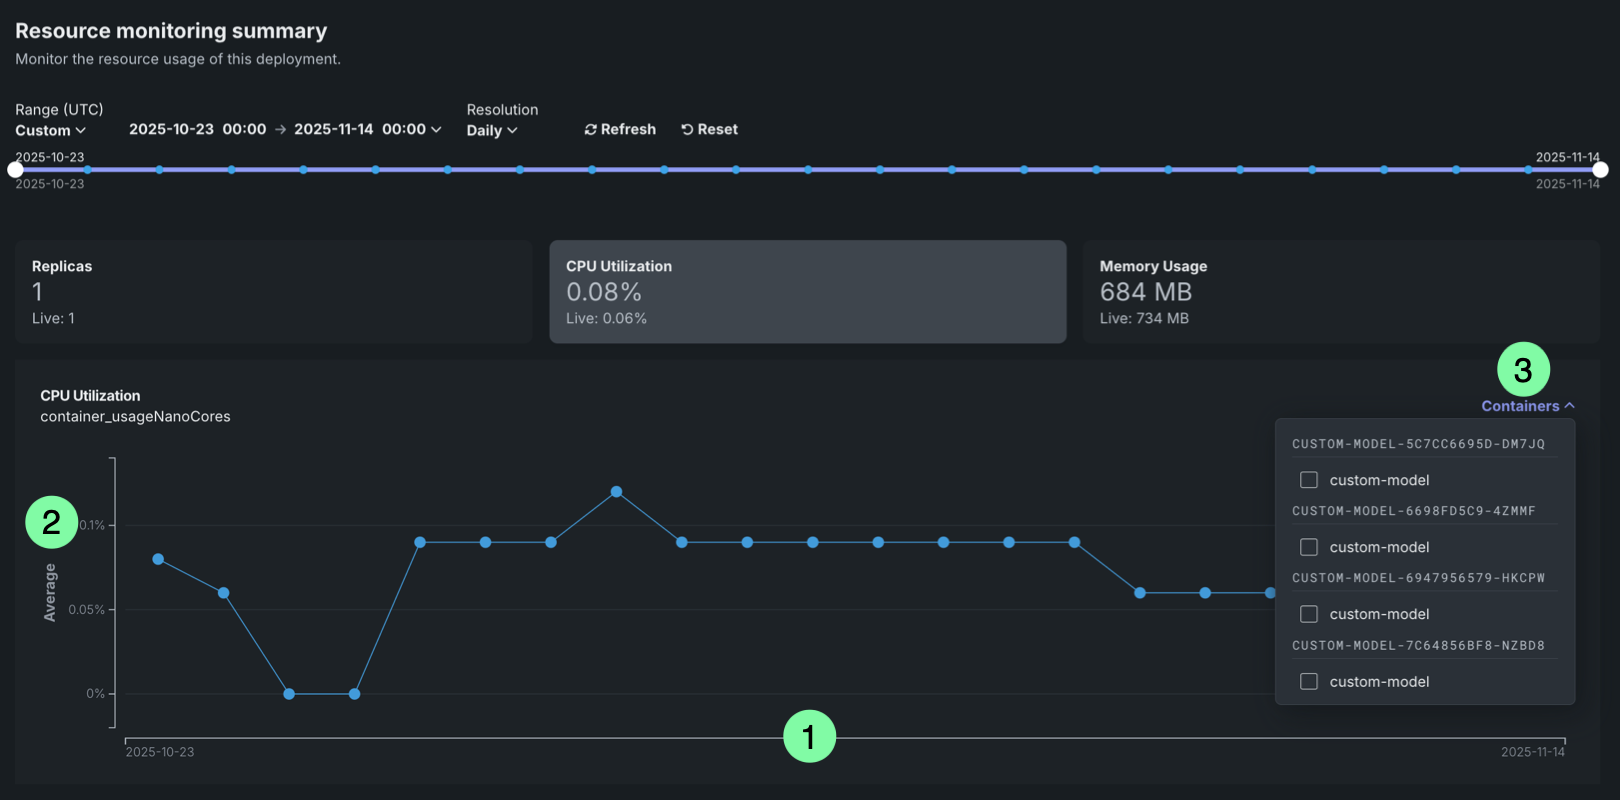The height and width of the screenshot is (800, 1620).
Task: Click the Reset undo arrow icon
Action: point(687,130)
